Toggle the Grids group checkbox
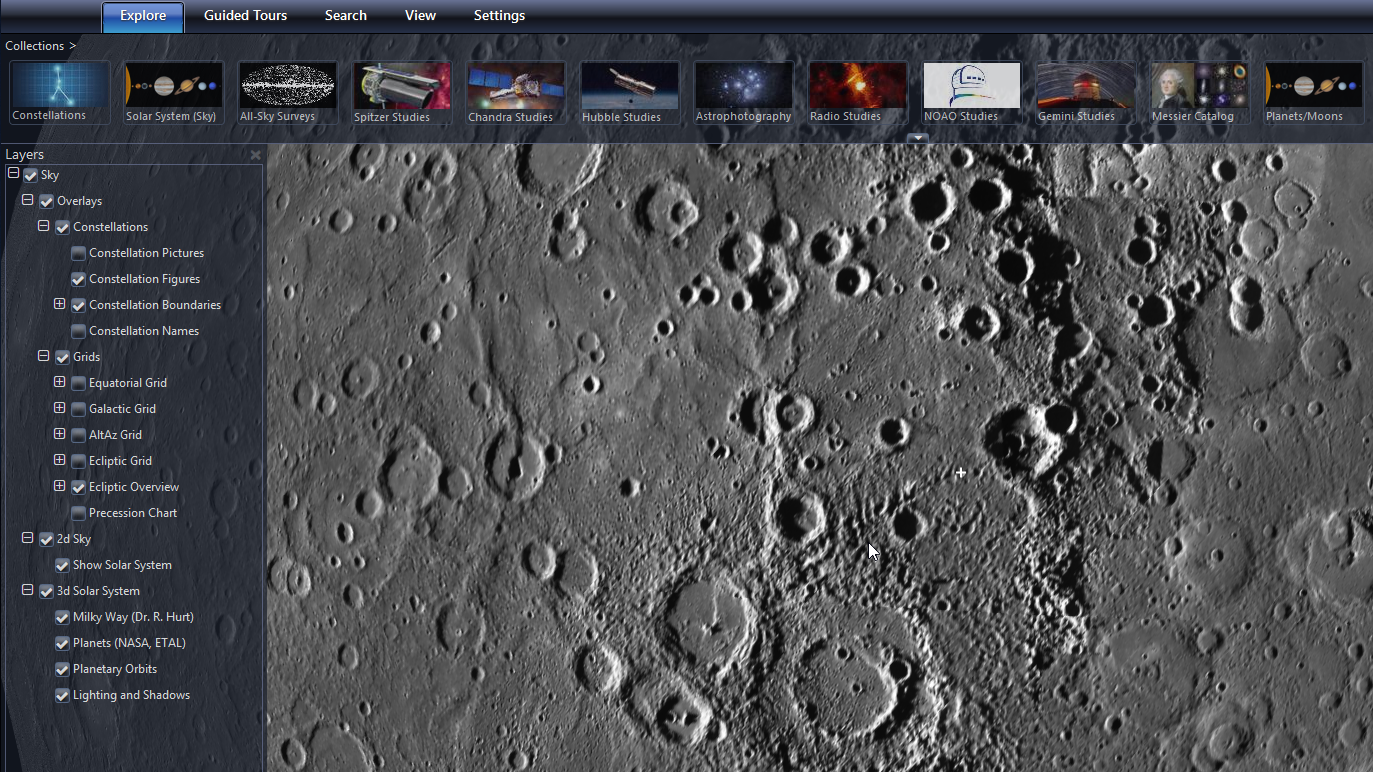1373x772 pixels. [62, 357]
